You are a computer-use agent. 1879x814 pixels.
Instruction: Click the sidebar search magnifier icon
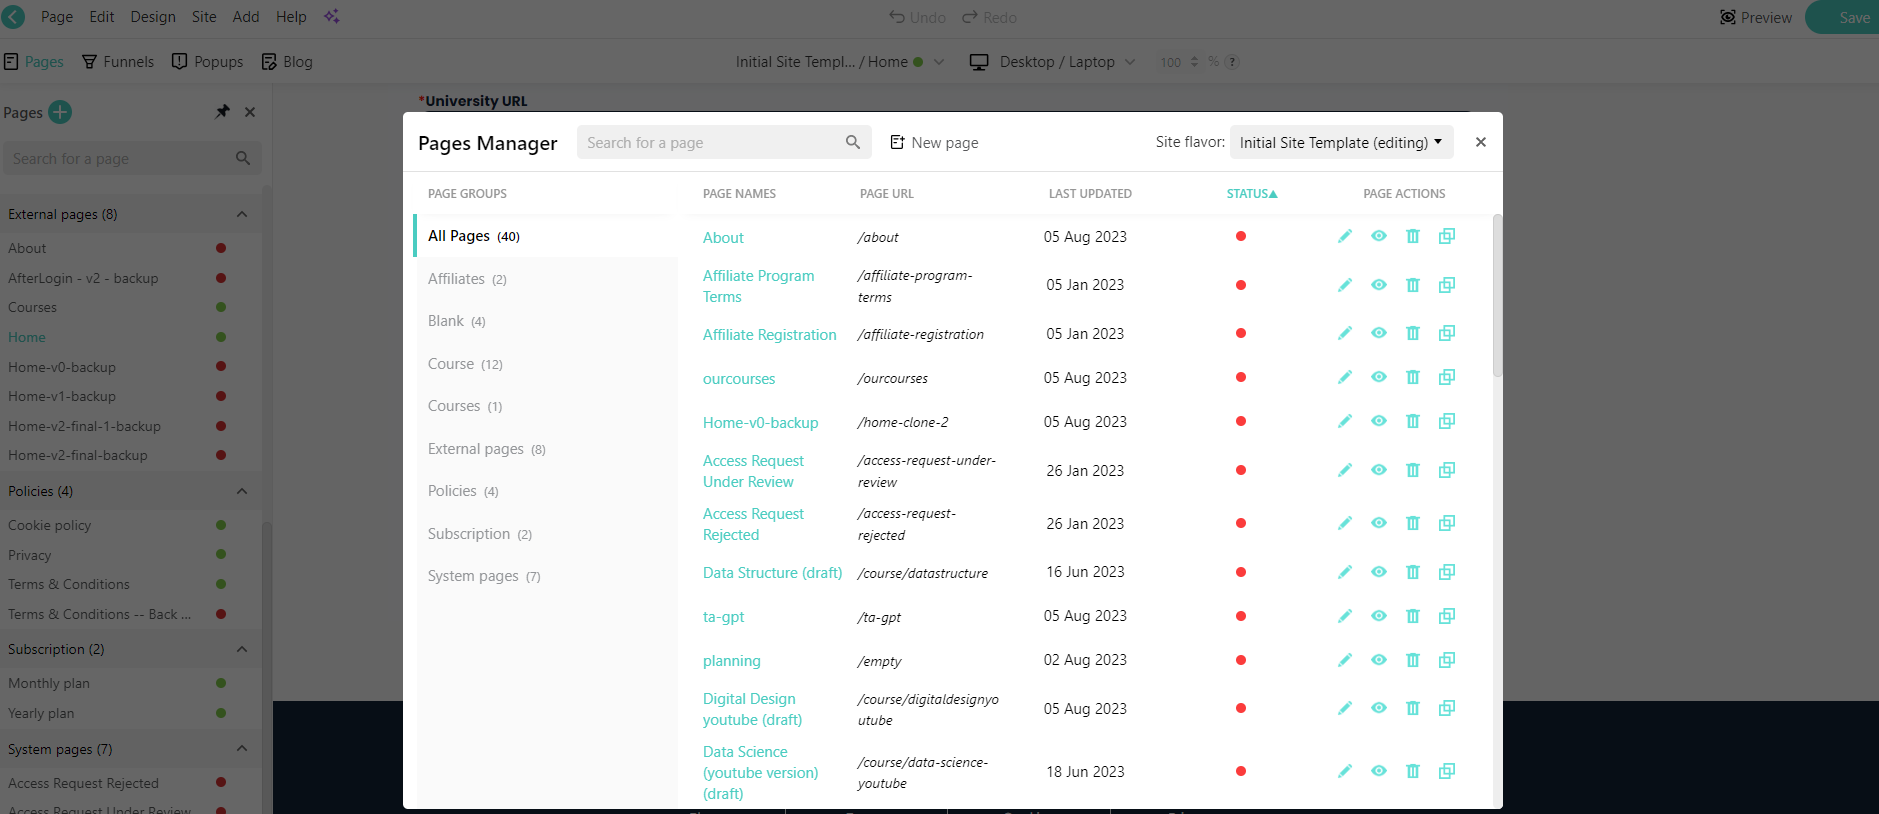(x=243, y=158)
